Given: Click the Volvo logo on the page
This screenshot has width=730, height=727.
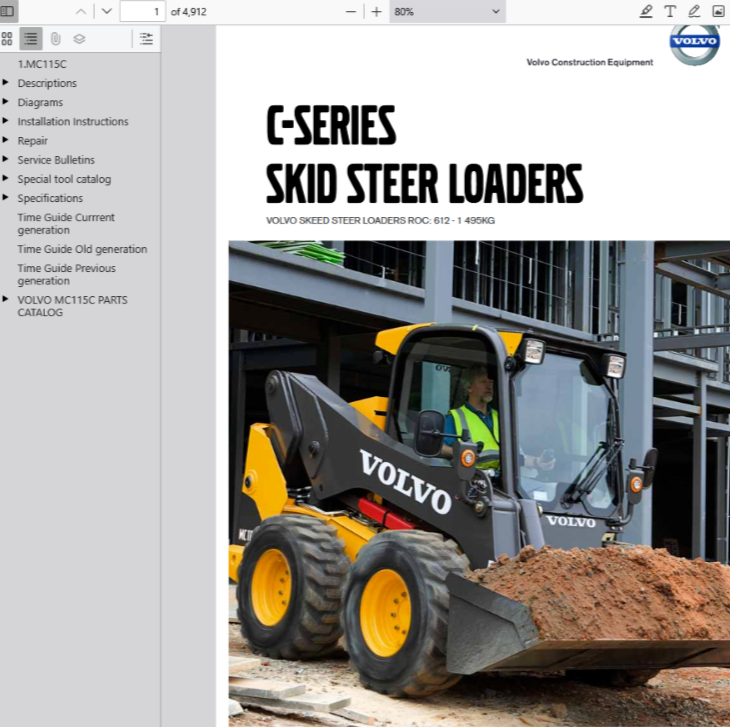Looking at the screenshot, I should coord(695,43).
